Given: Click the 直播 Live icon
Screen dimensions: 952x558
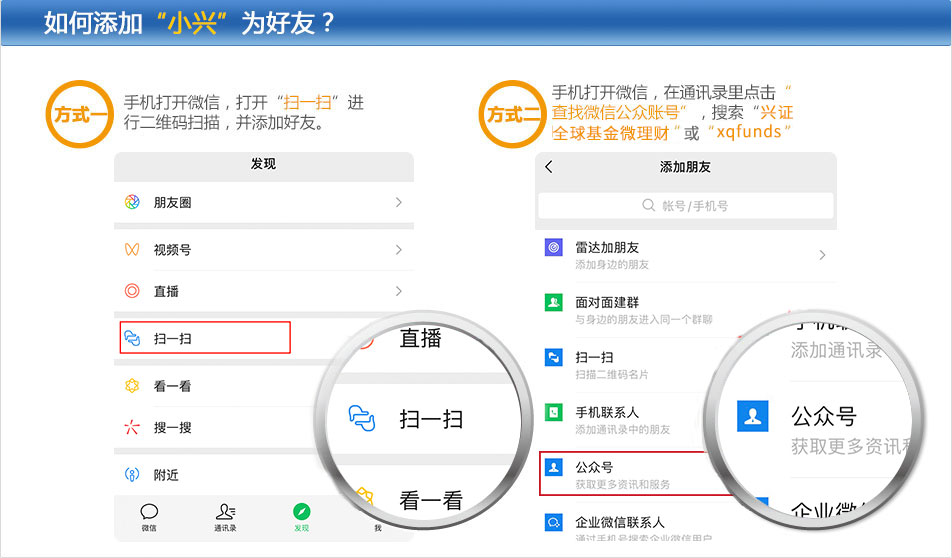Looking at the screenshot, I should point(132,291).
